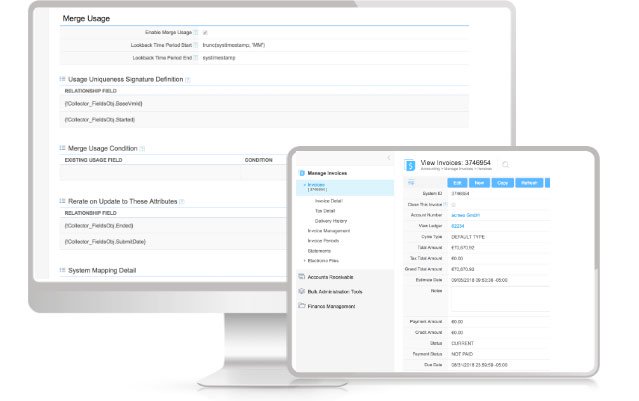Open the View Ledger 62234 link
Image resolution: width=639 pixels, height=401 pixels.
click(x=458, y=226)
